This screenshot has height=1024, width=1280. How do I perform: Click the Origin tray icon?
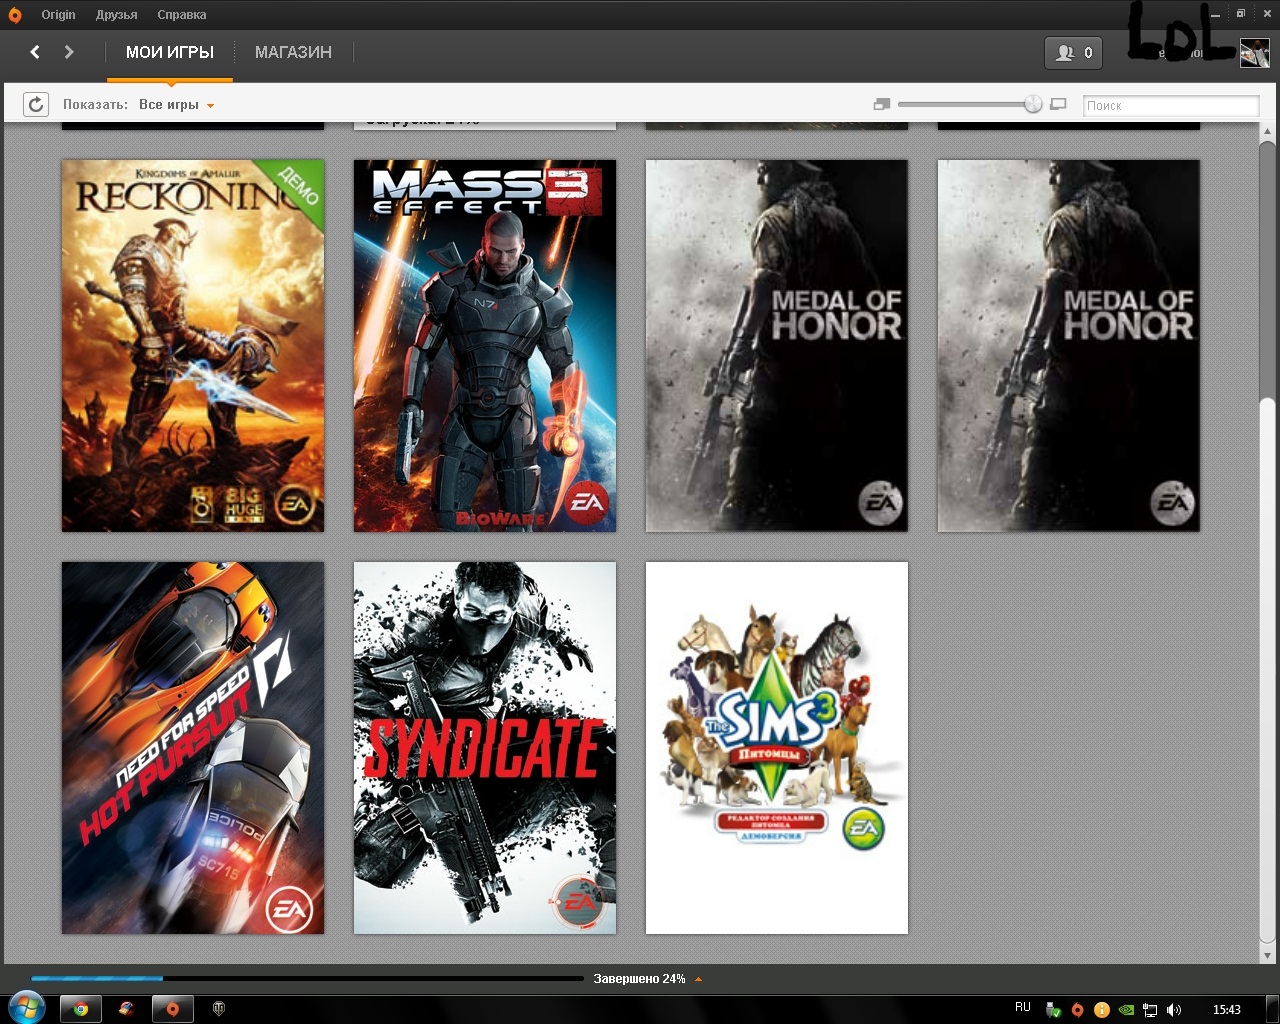[x=1077, y=1010]
